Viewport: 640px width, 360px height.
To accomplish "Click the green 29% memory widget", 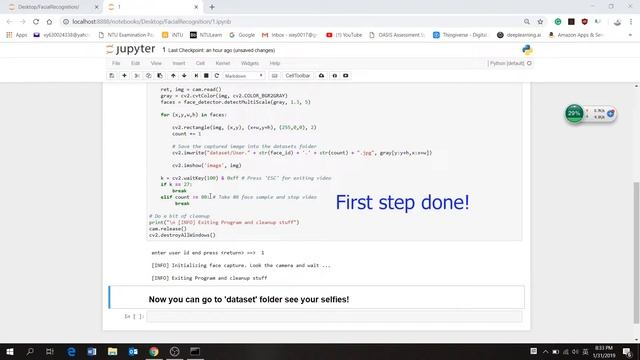I will (x=574, y=114).
